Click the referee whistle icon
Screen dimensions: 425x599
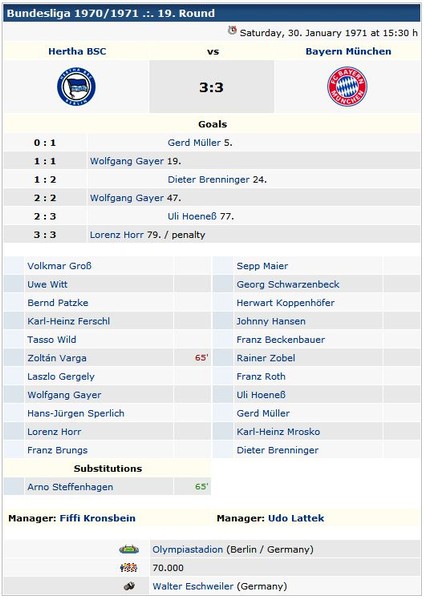pyautogui.click(x=129, y=586)
